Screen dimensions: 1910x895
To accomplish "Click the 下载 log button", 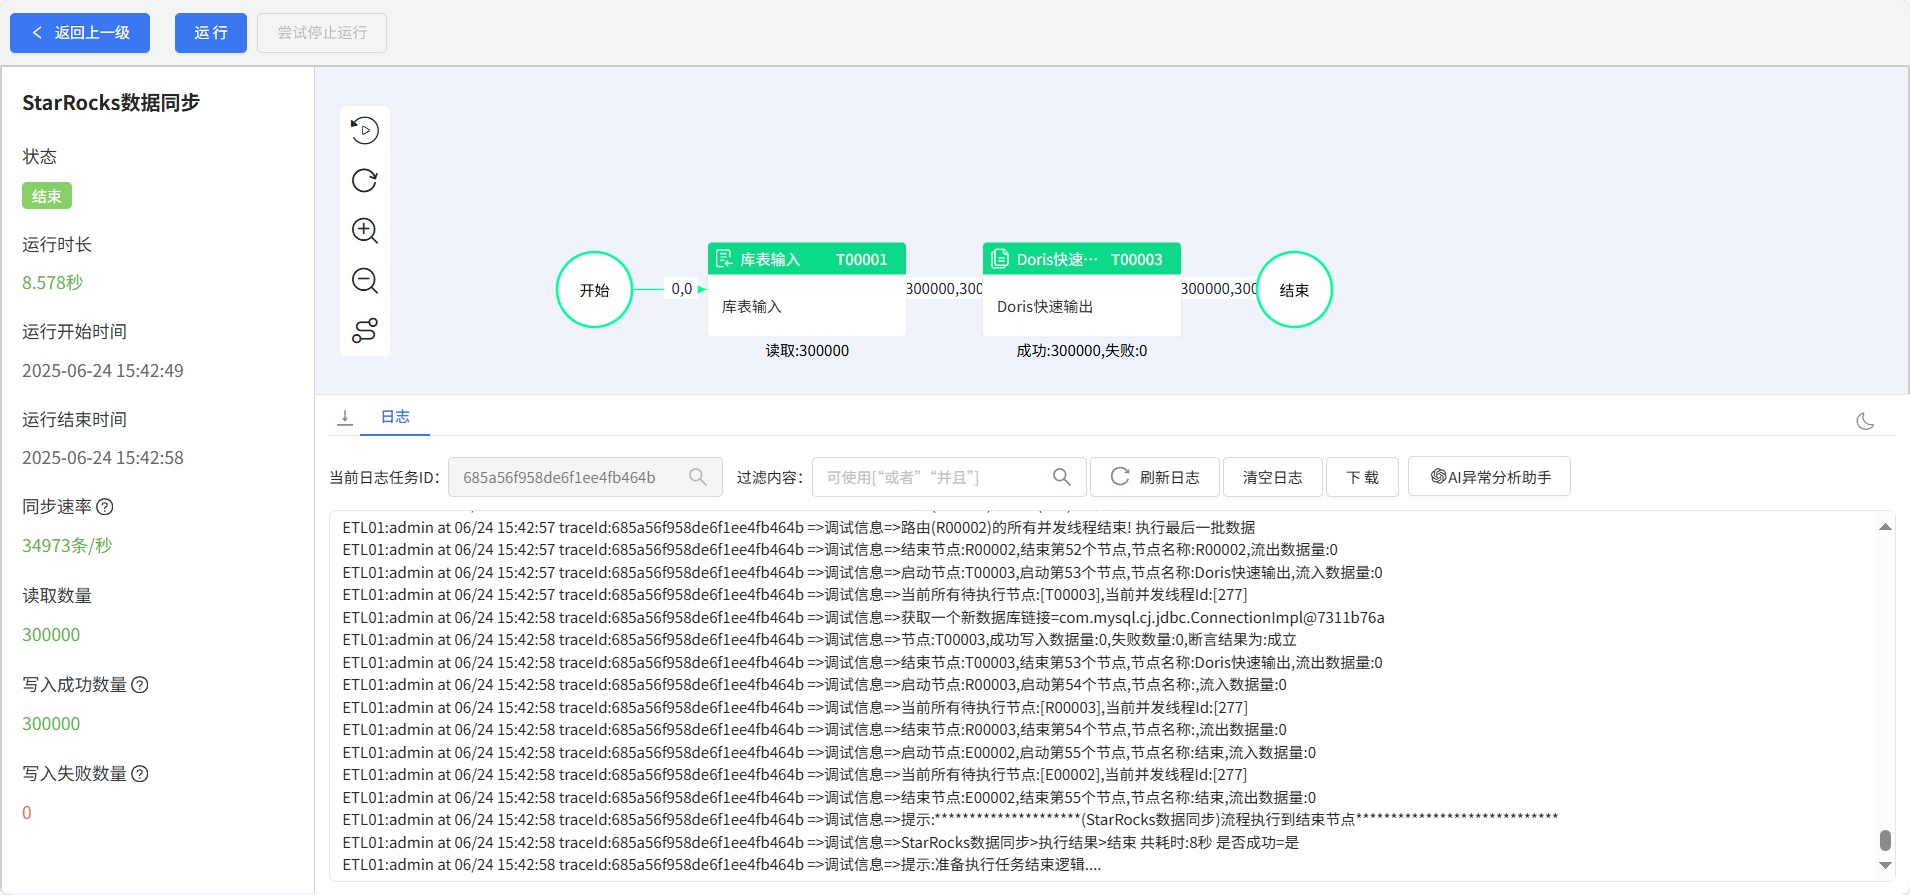I will pos(1362,477).
